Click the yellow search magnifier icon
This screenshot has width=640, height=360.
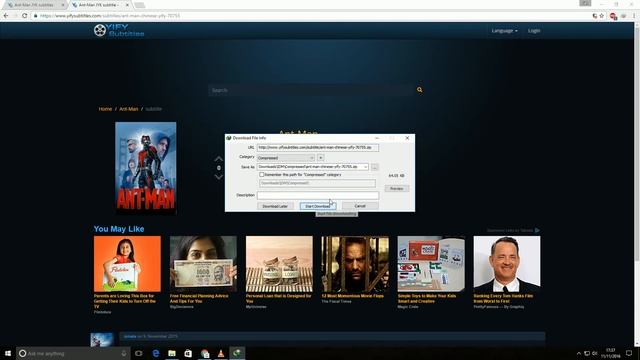(419, 90)
